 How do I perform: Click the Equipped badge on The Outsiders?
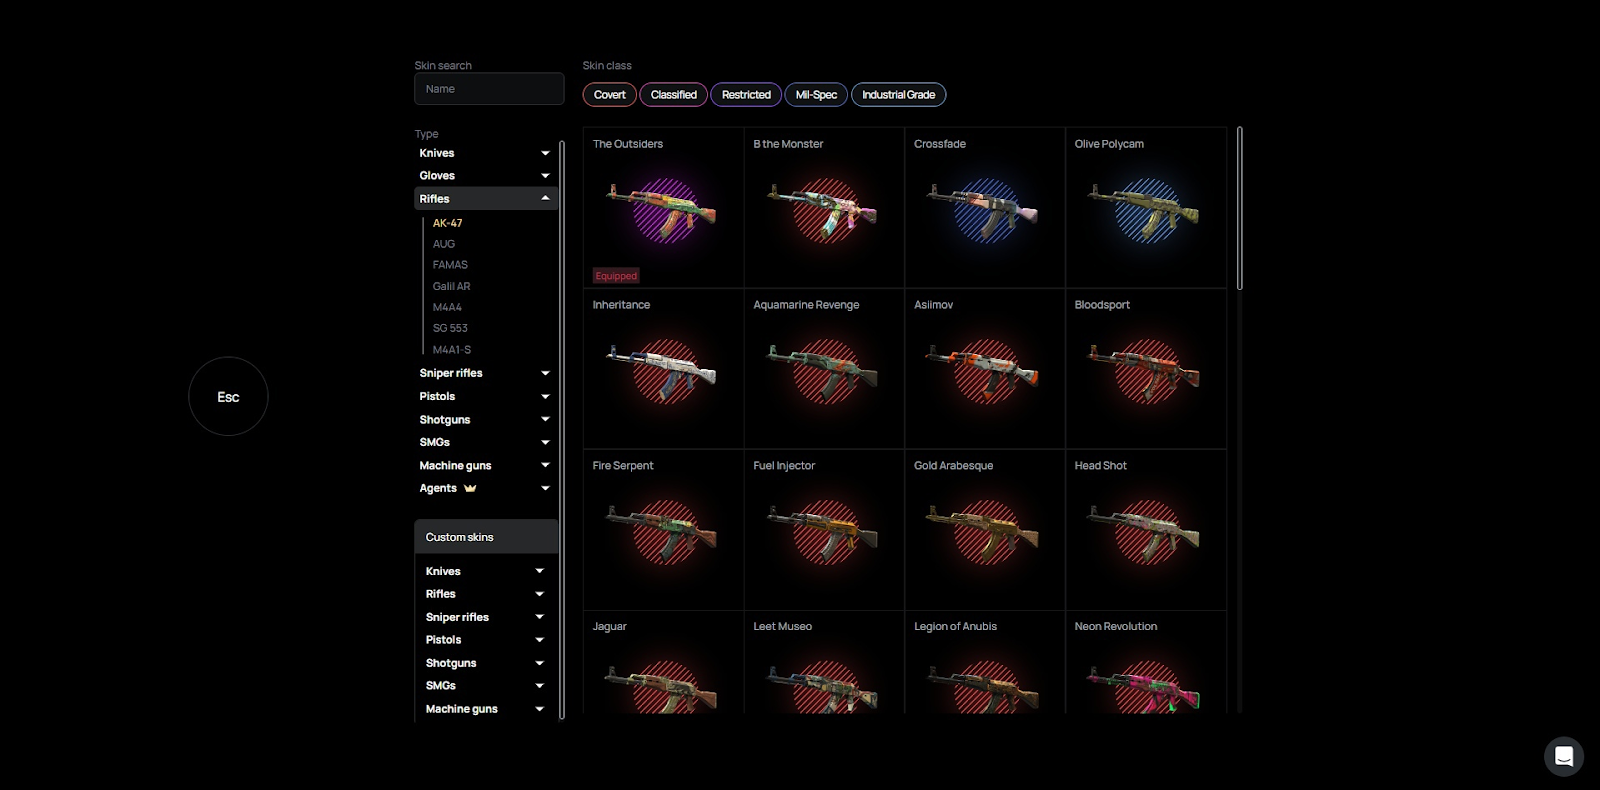tap(616, 276)
